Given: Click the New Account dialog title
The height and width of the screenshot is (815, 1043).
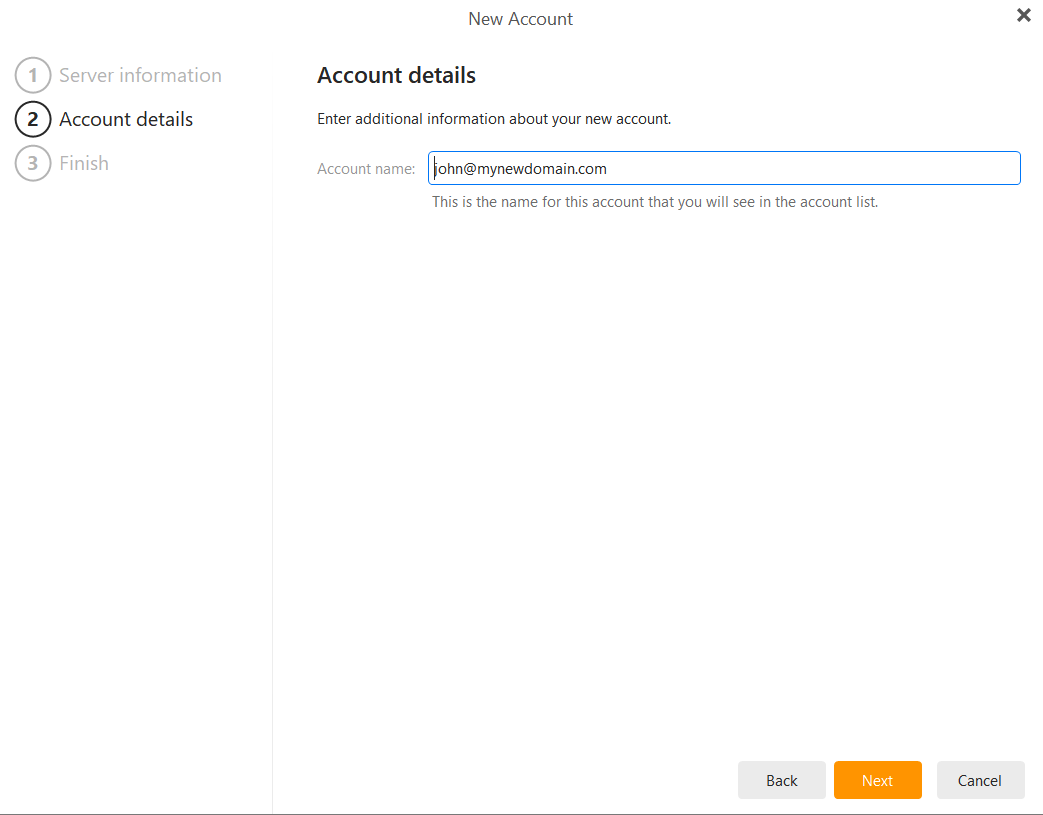Looking at the screenshot, I should (520, 18).
